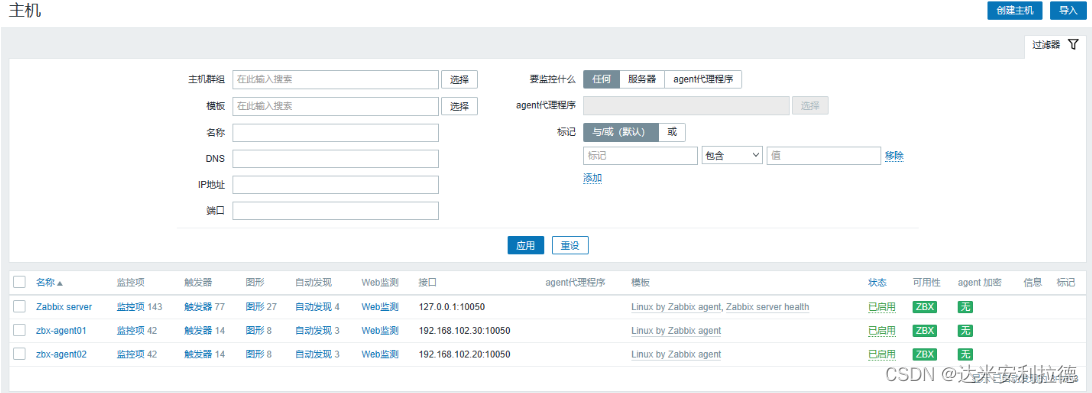The width and height of the screenshot is (1092, 393).
Task: Click 选择 button for 模板
Action: (459, 106)
